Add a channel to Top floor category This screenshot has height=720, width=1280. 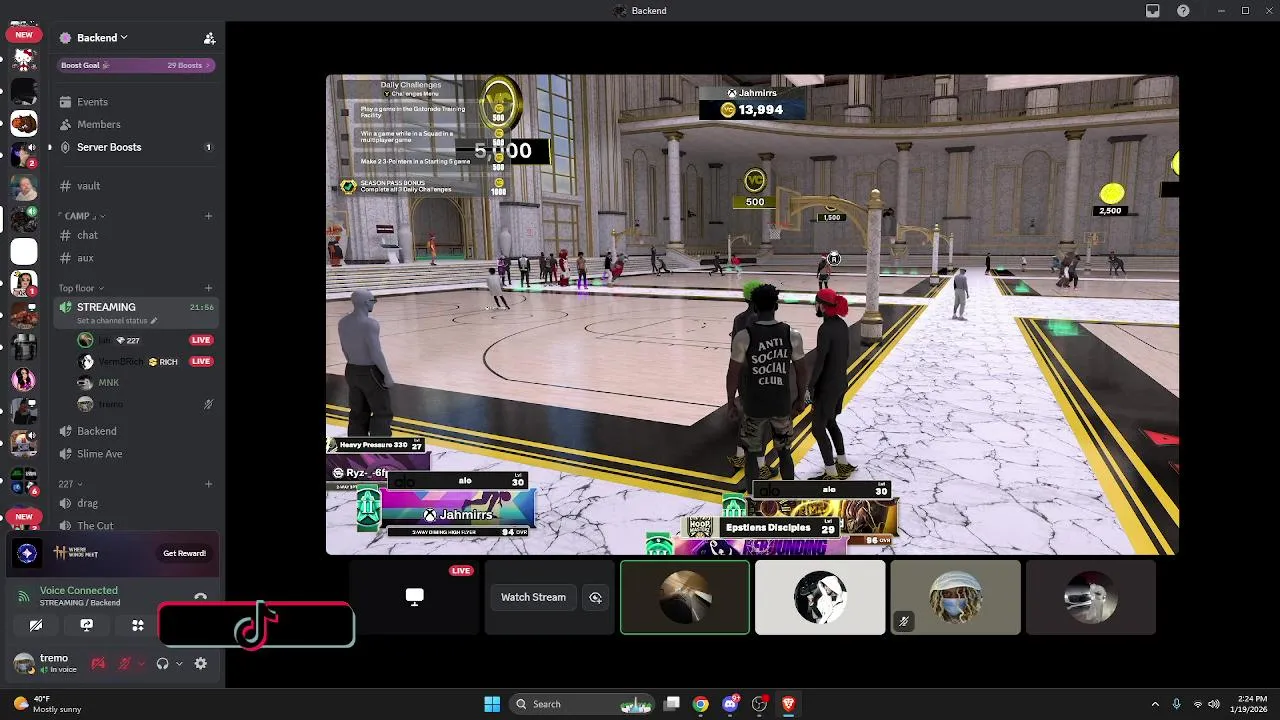point(209,288)
